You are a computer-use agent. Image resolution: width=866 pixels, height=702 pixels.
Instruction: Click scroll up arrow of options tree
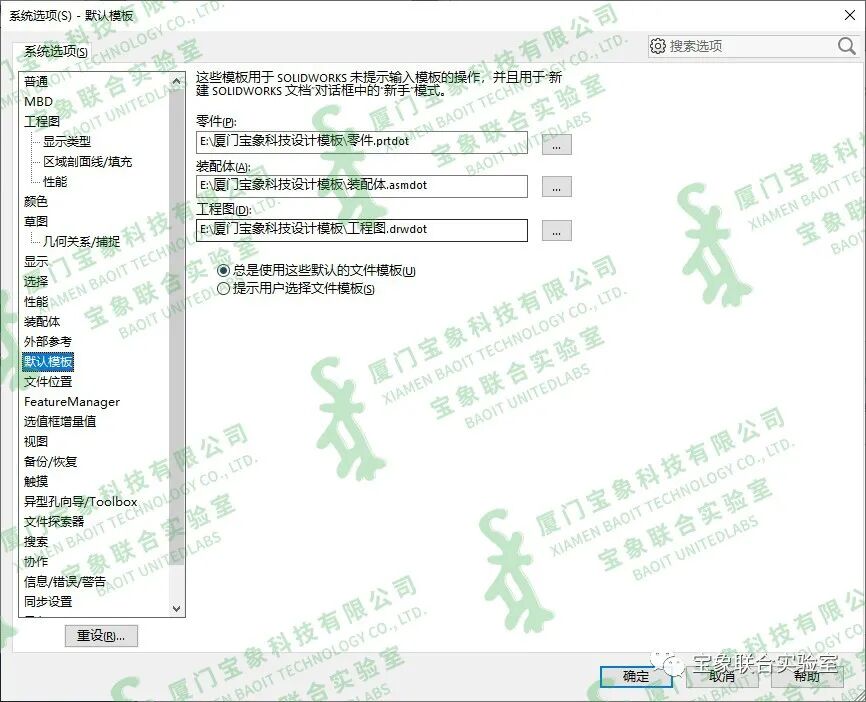coord(177,82)
